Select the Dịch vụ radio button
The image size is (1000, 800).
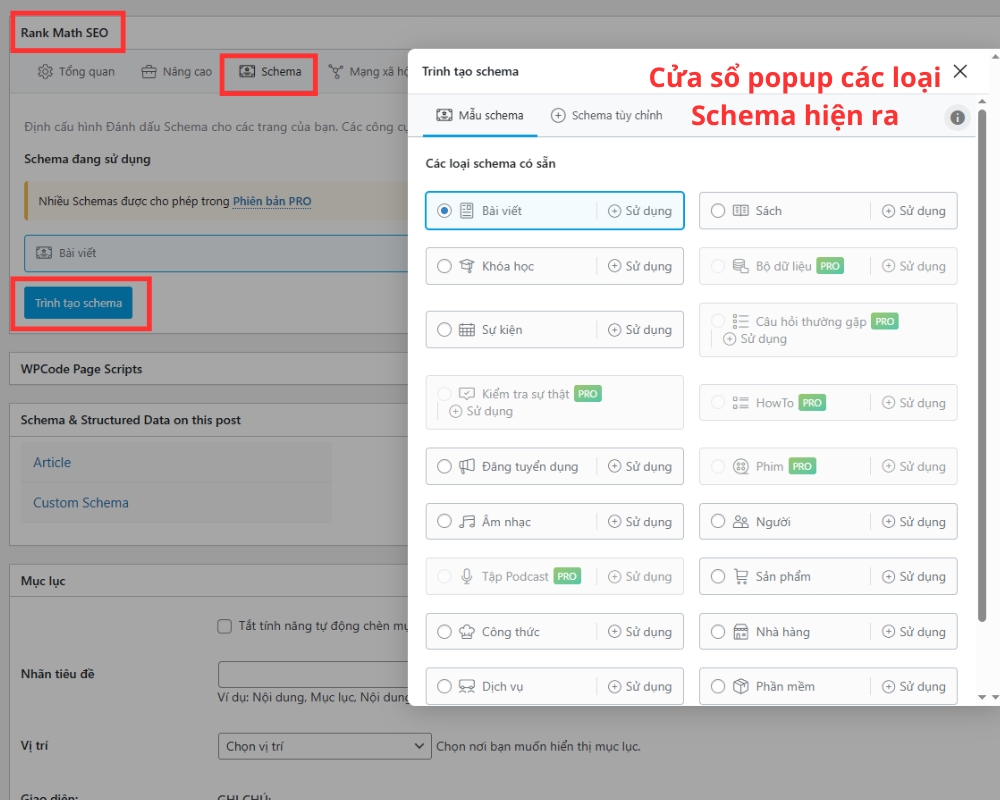[x=445, y=686]
